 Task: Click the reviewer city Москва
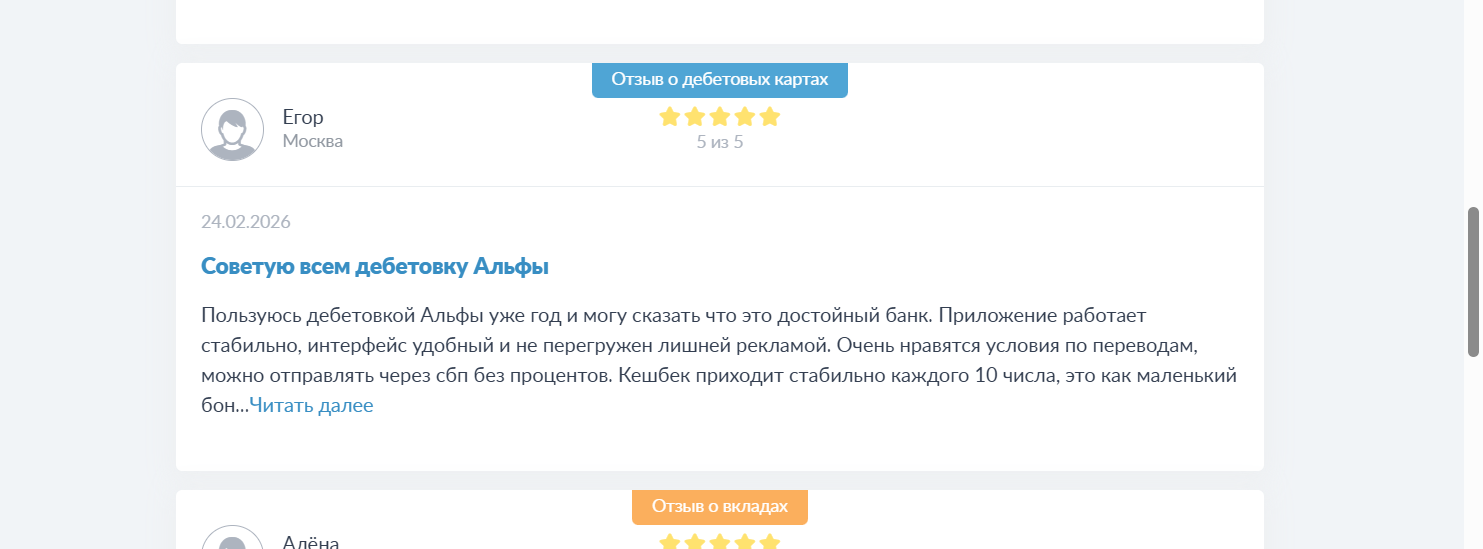(x=313, y=142)
